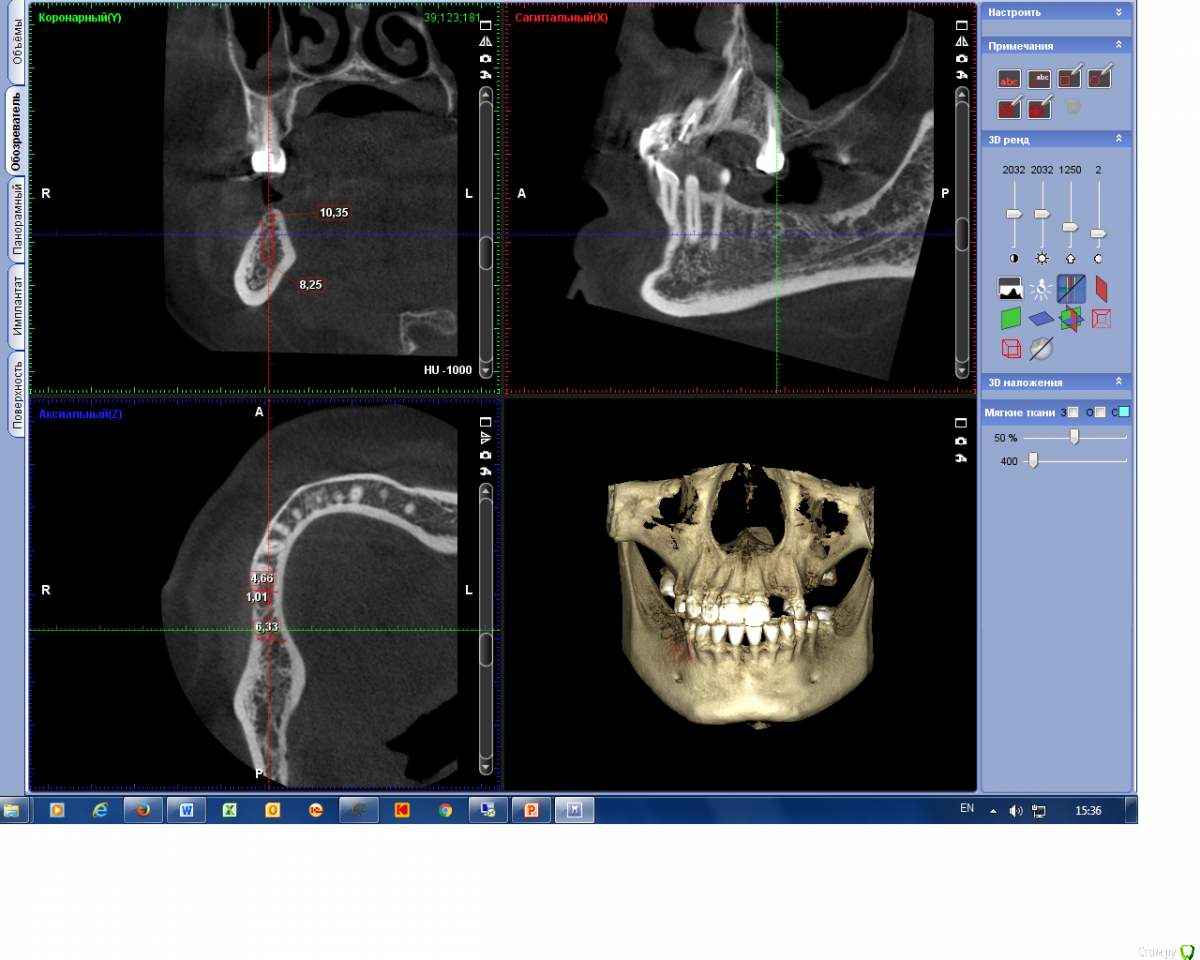
Task: Toggle the О checkbox for Мягкие ткани
Action: [x=1100, y=412]
